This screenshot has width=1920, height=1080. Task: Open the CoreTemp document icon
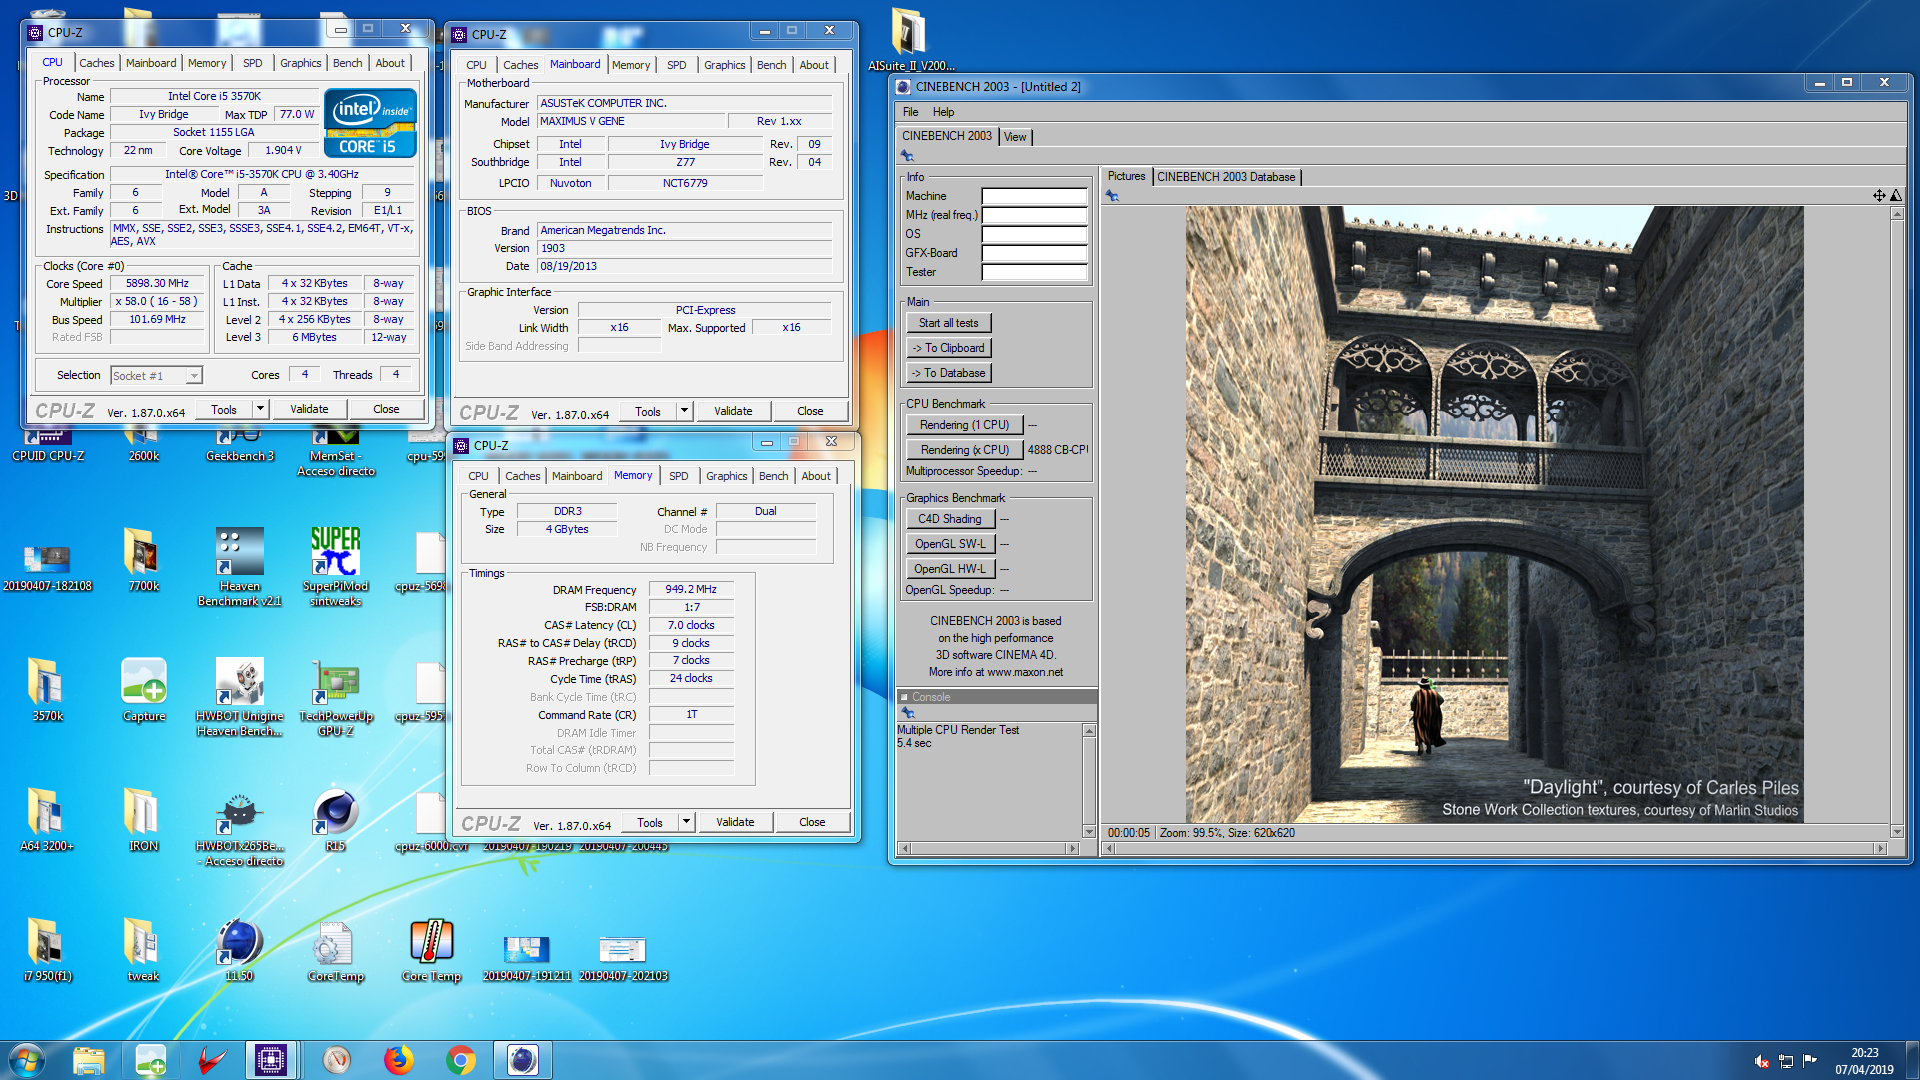pos(336,950)
